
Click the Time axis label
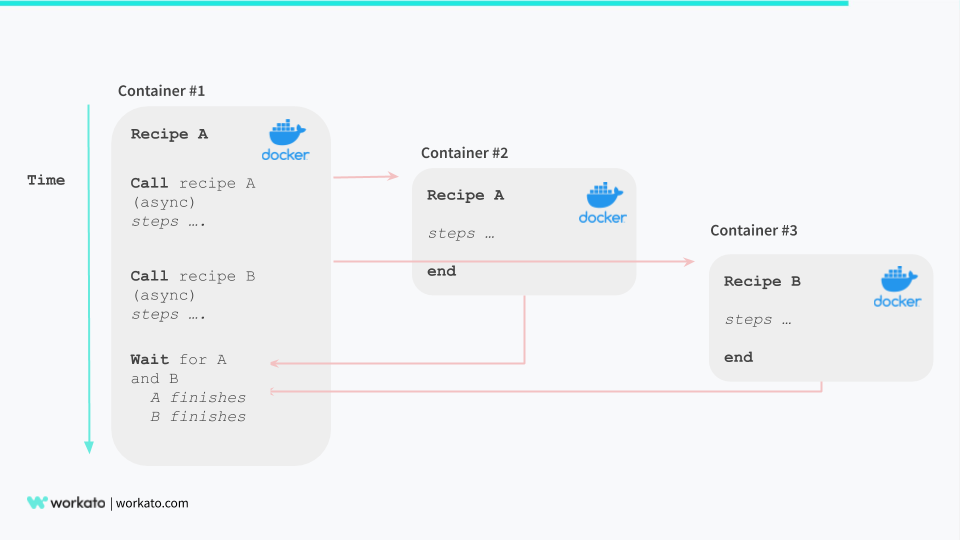(x=46, y=180)
